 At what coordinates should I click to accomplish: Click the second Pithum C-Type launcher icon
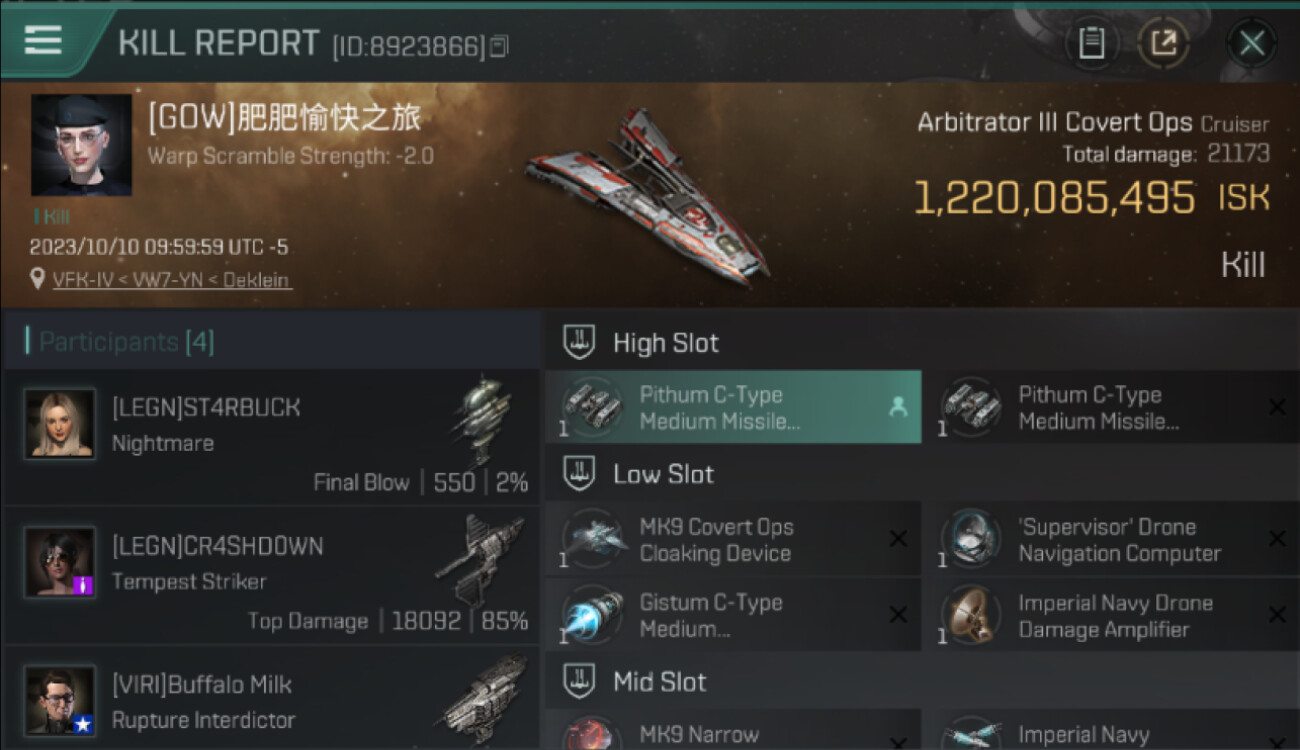coord(971,407)
